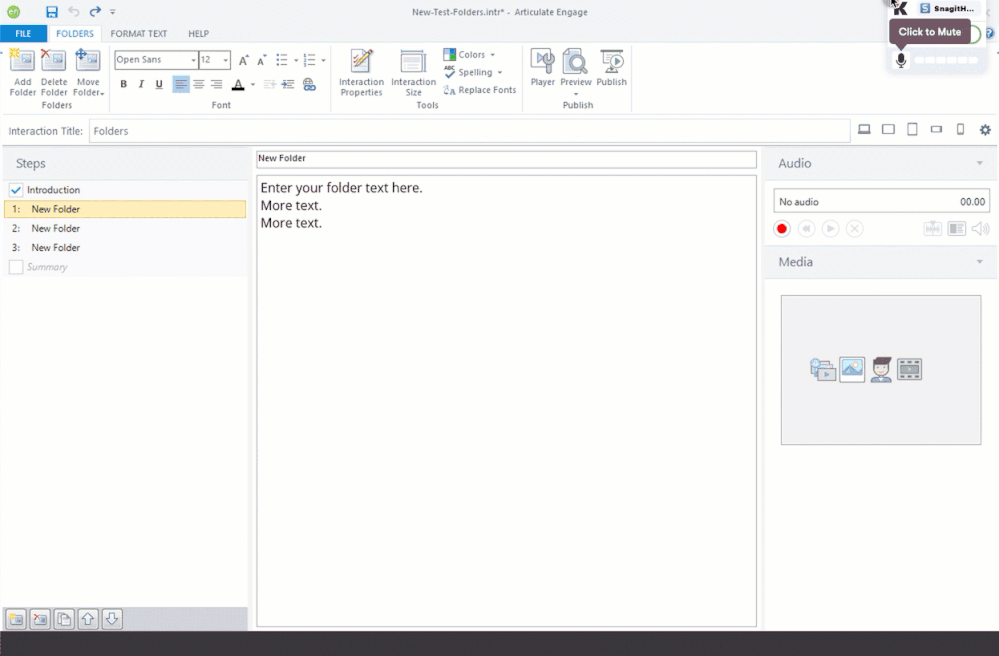The image size is (999, 656).
Task: Click the Add Folder ribbon icon
Action: [22, 71]
